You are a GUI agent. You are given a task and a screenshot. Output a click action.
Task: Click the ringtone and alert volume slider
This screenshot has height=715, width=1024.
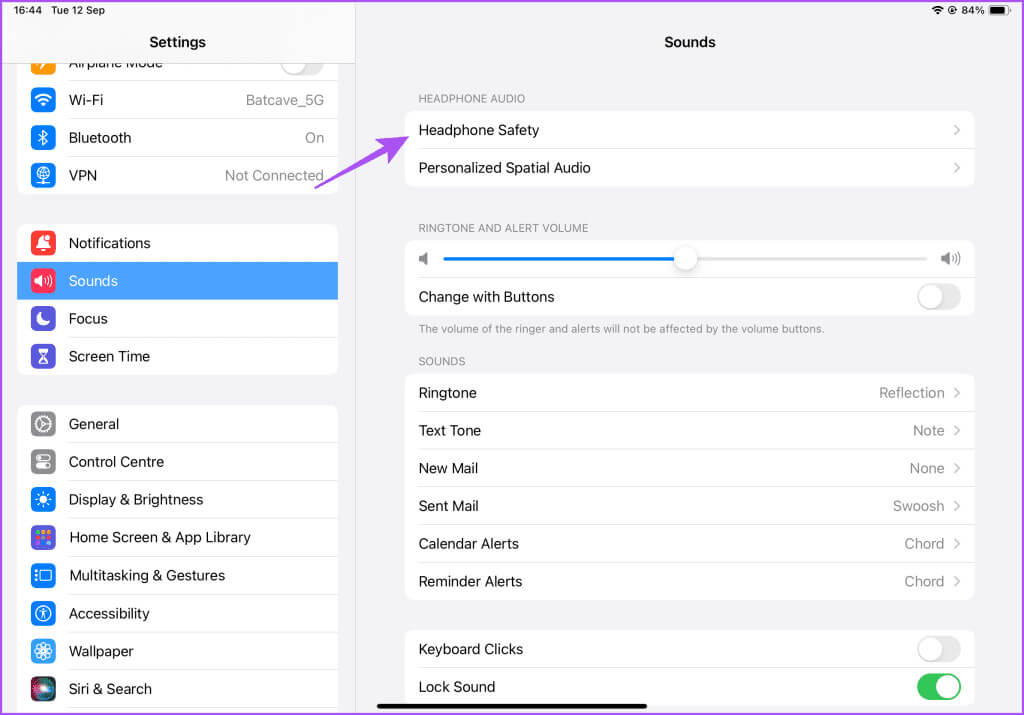685,259
